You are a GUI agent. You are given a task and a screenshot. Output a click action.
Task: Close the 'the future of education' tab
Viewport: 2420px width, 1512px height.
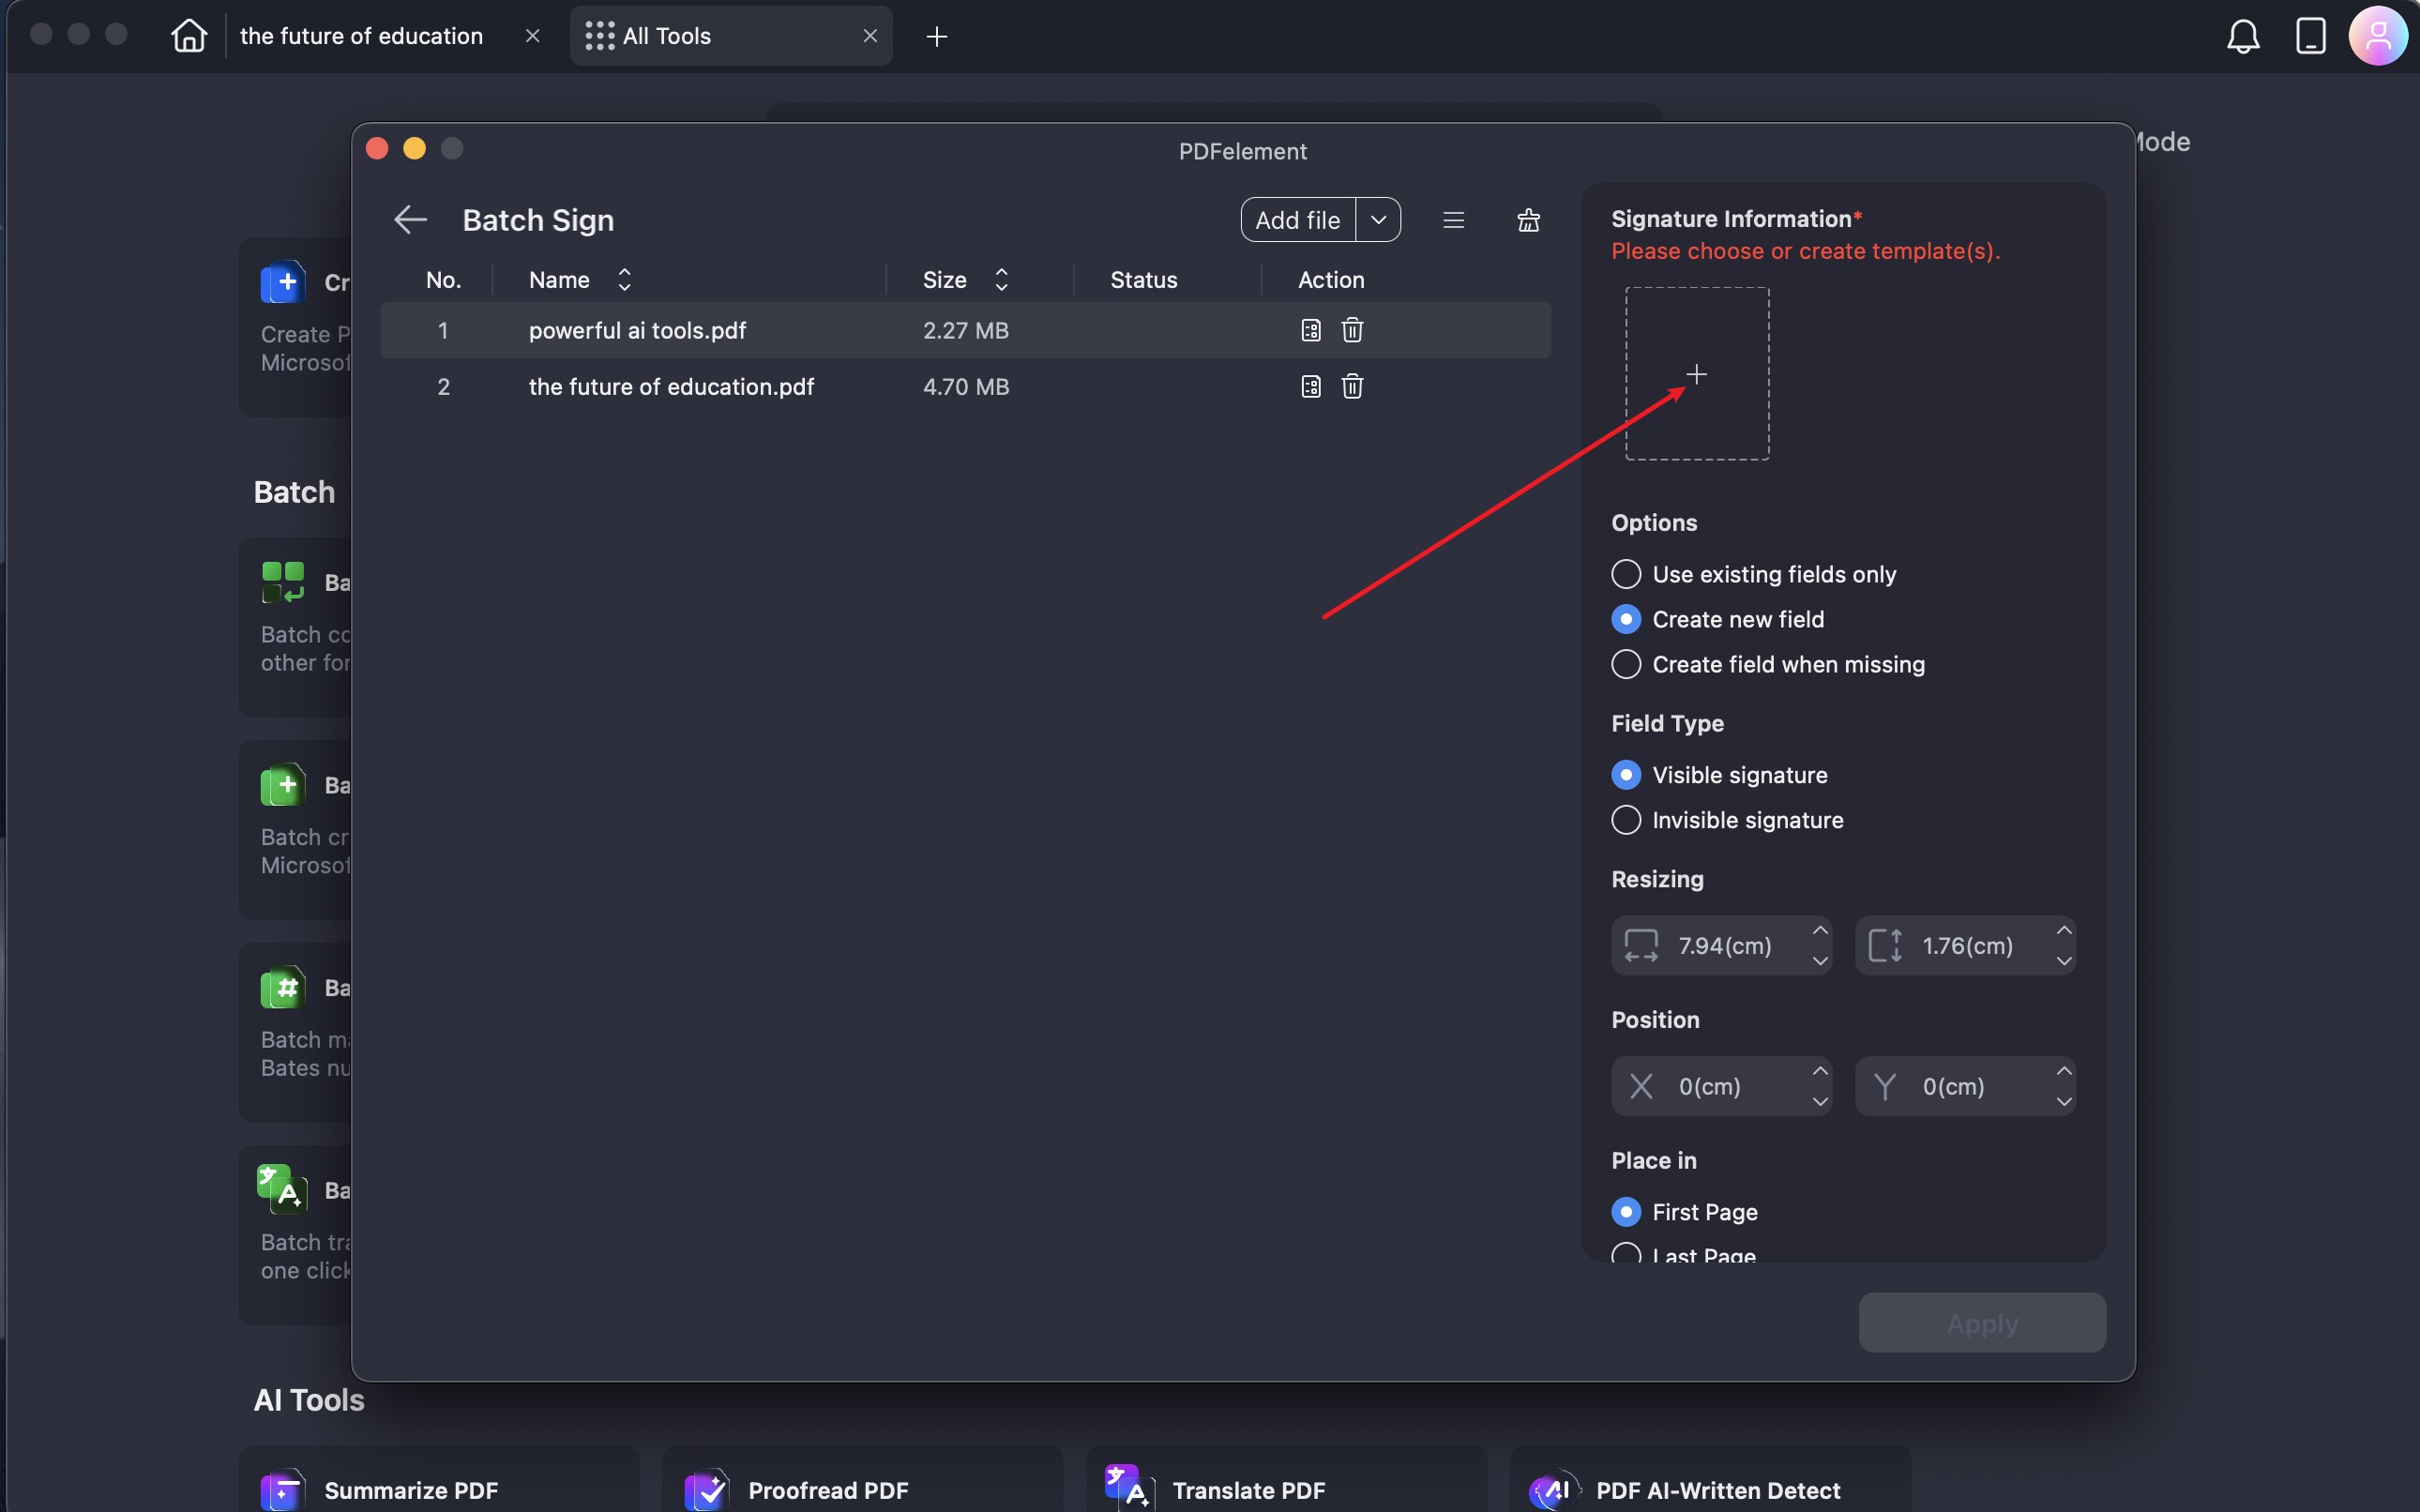tap(533, 36)
